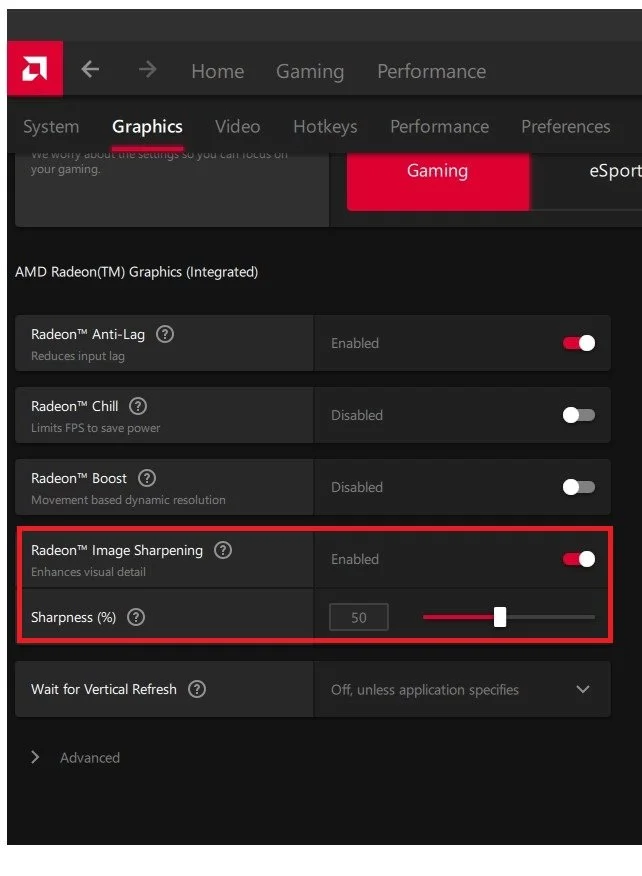Enable Radeon Boost toggle
642x876 pixels.
click(x=579, y=487)
